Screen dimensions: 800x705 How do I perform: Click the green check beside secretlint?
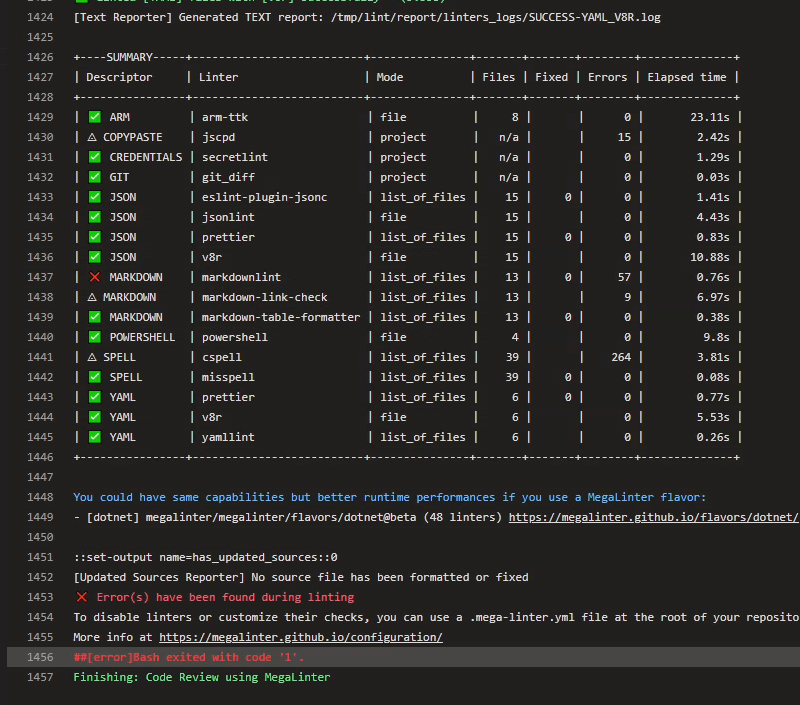tap(94, 157)
